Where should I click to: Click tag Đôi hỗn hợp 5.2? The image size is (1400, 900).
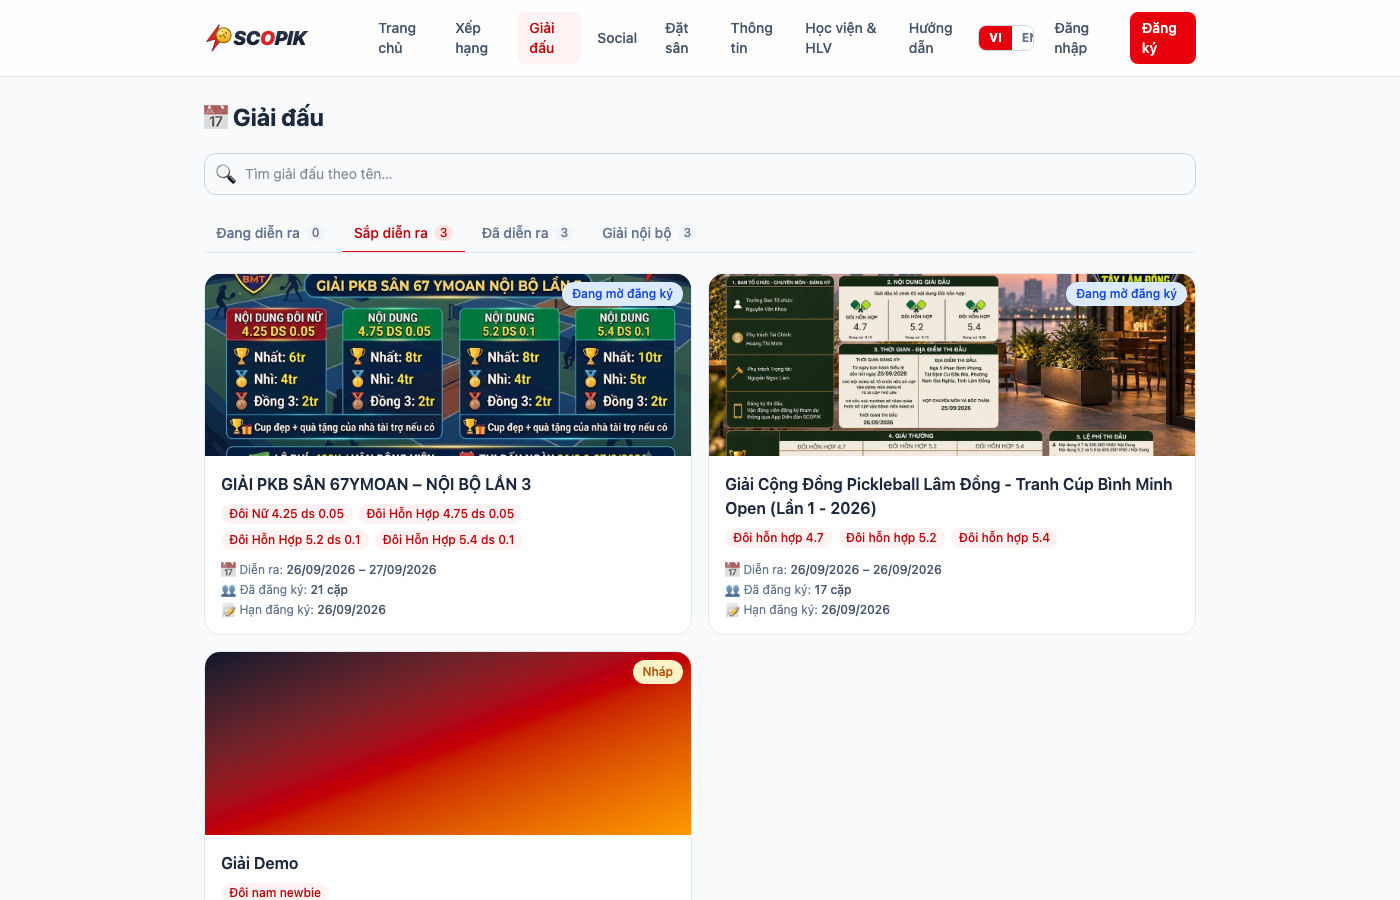[x=892, y=538]
